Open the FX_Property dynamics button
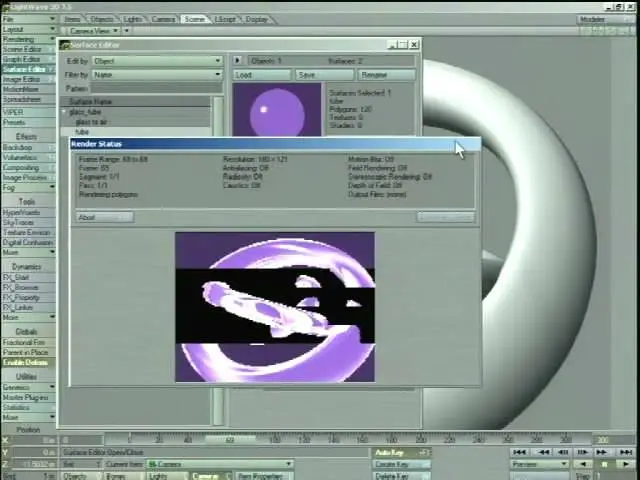The height and width of the screenshot is (480, 640). [29, 298]
